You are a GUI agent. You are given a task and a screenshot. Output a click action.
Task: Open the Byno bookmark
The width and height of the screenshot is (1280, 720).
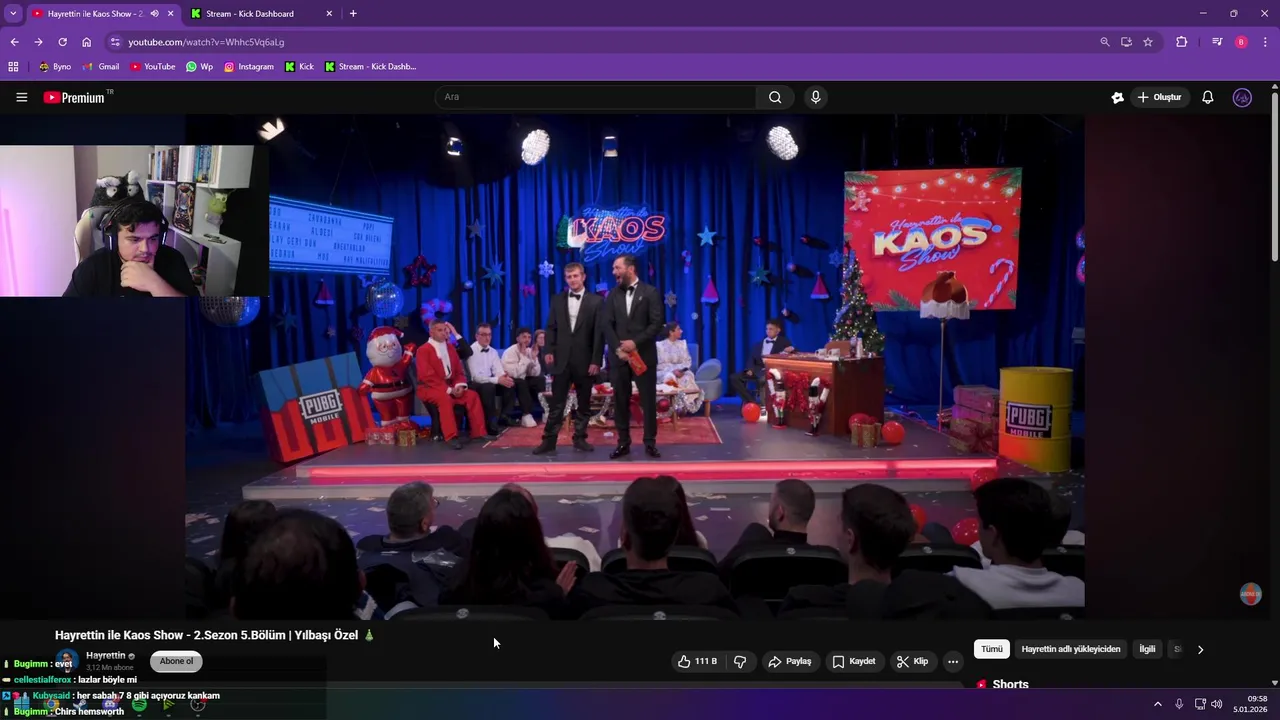coord(55,67)
